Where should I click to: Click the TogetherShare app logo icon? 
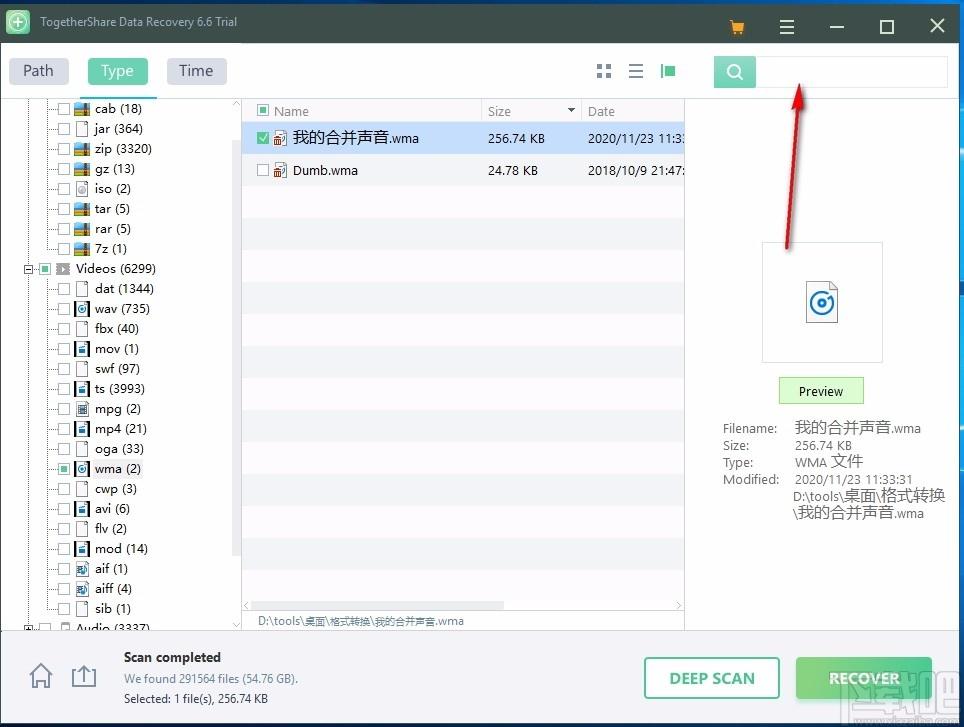click(x=18, y=22)
